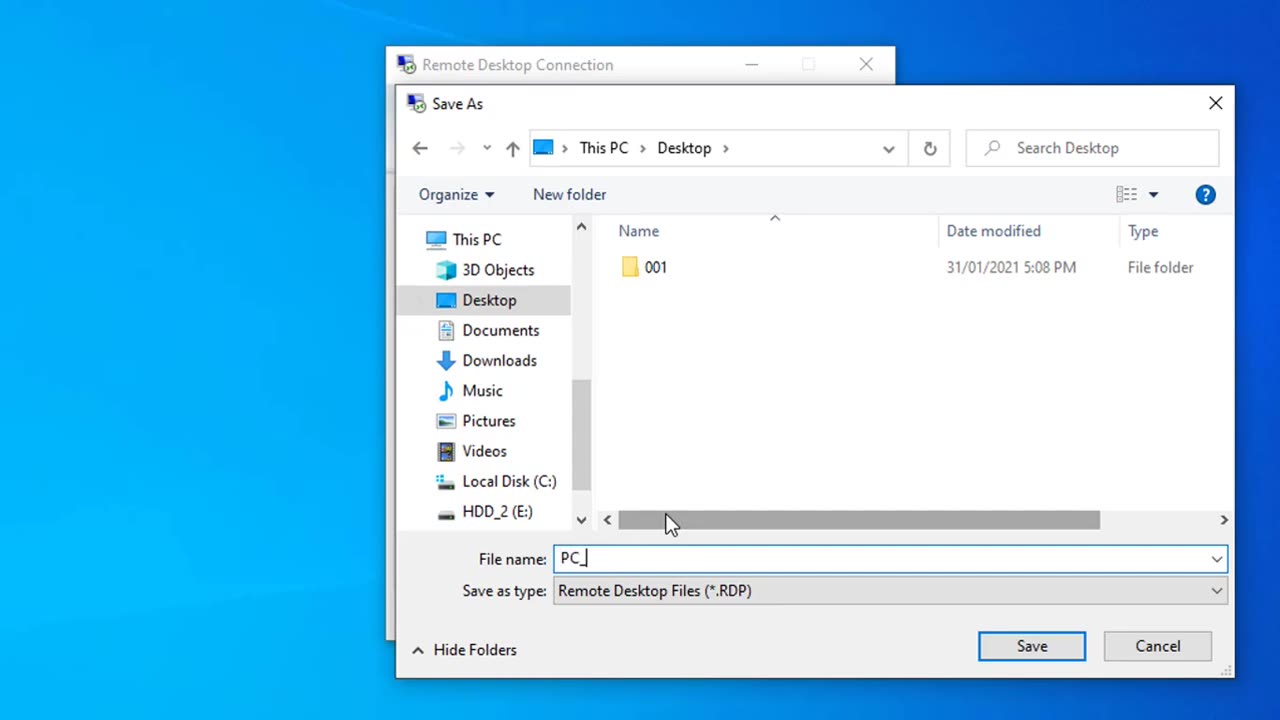Image resolution: width=1280 pixels, height=720 pixels.
Task: Click the Videos filmstrip icon
Action: [x=446, y=451]
